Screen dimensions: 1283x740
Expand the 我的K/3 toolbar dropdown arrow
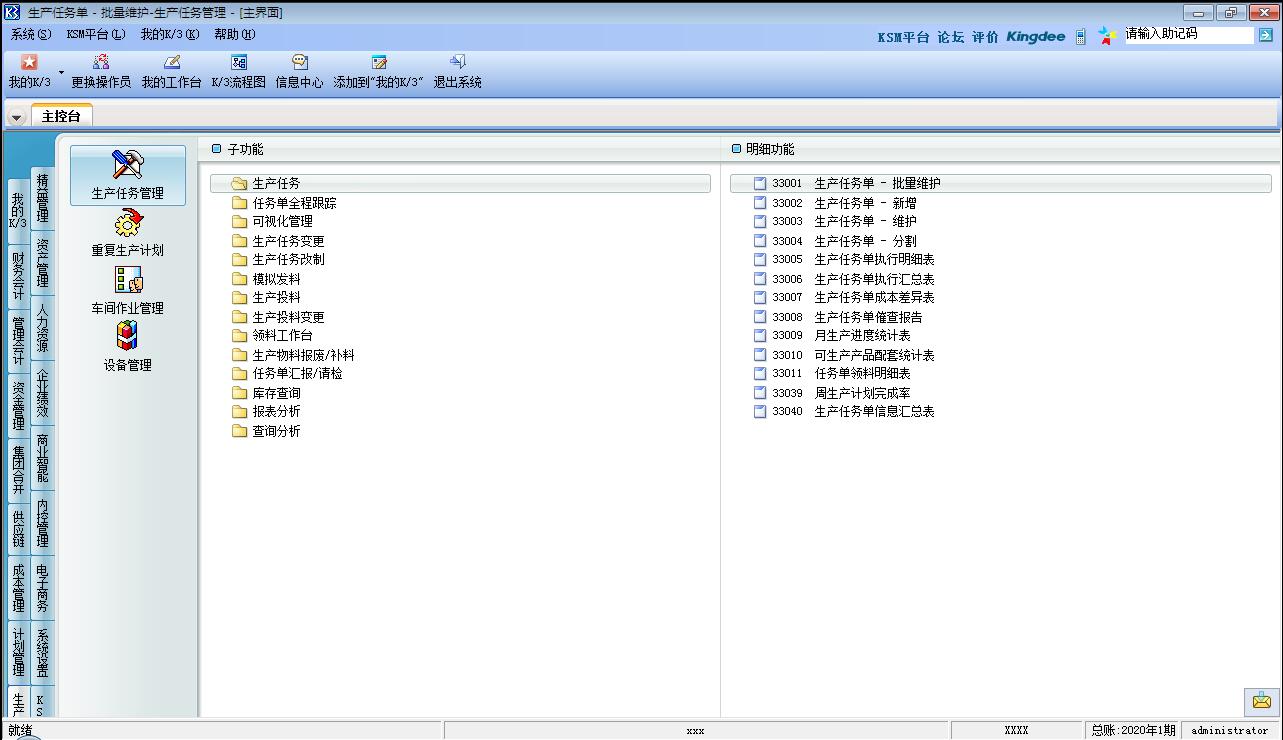[61, 73]
